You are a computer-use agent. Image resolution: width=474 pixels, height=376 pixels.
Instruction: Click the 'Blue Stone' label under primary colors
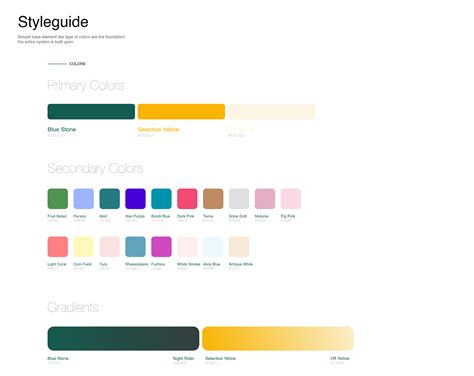(62, 129)
